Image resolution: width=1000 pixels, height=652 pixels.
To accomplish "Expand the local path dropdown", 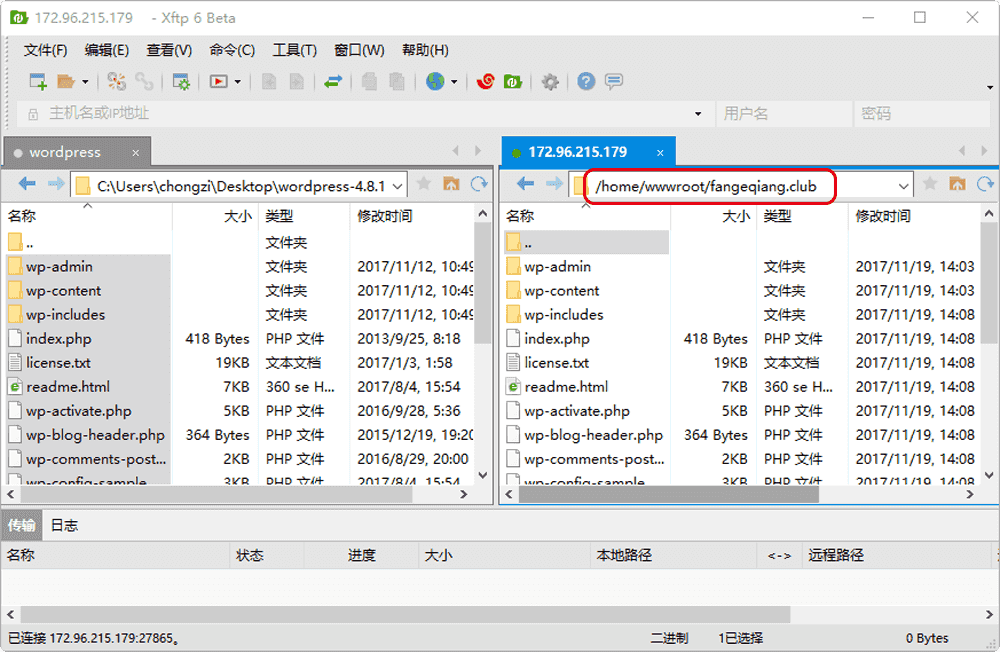I will coord(396,185).
